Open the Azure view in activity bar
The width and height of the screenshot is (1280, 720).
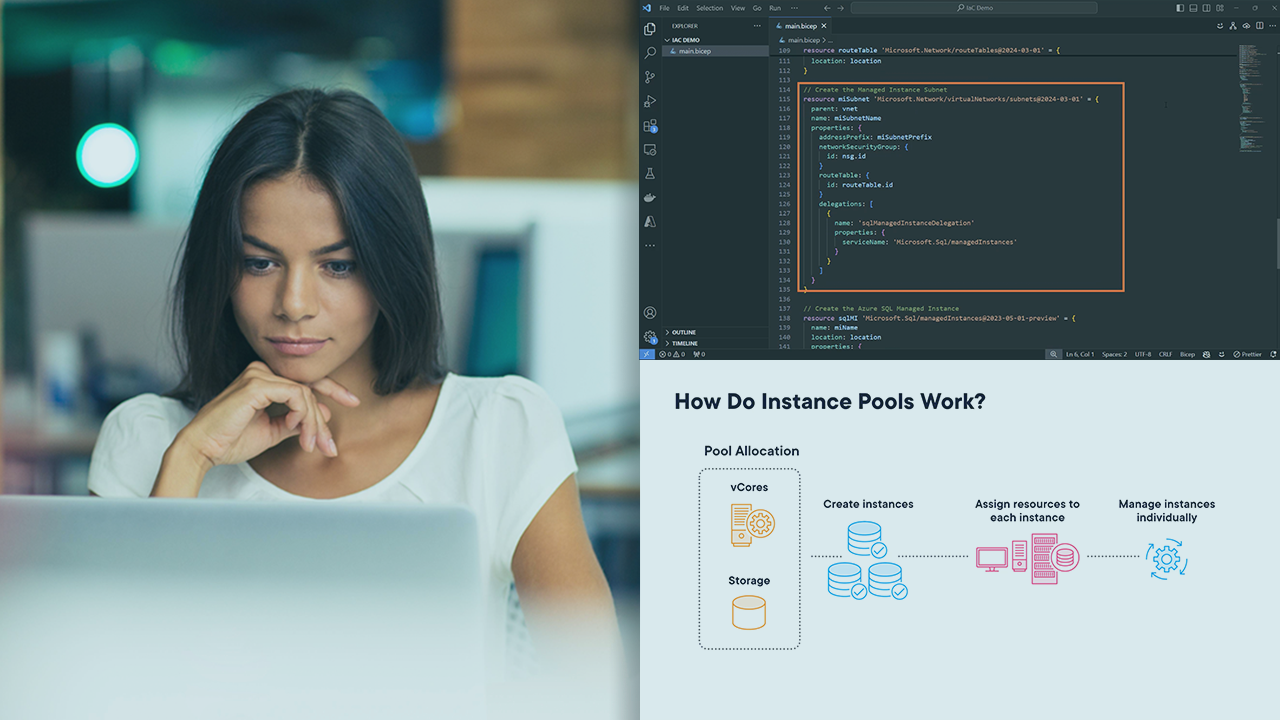pyautogui.click(x=650, y=222)
